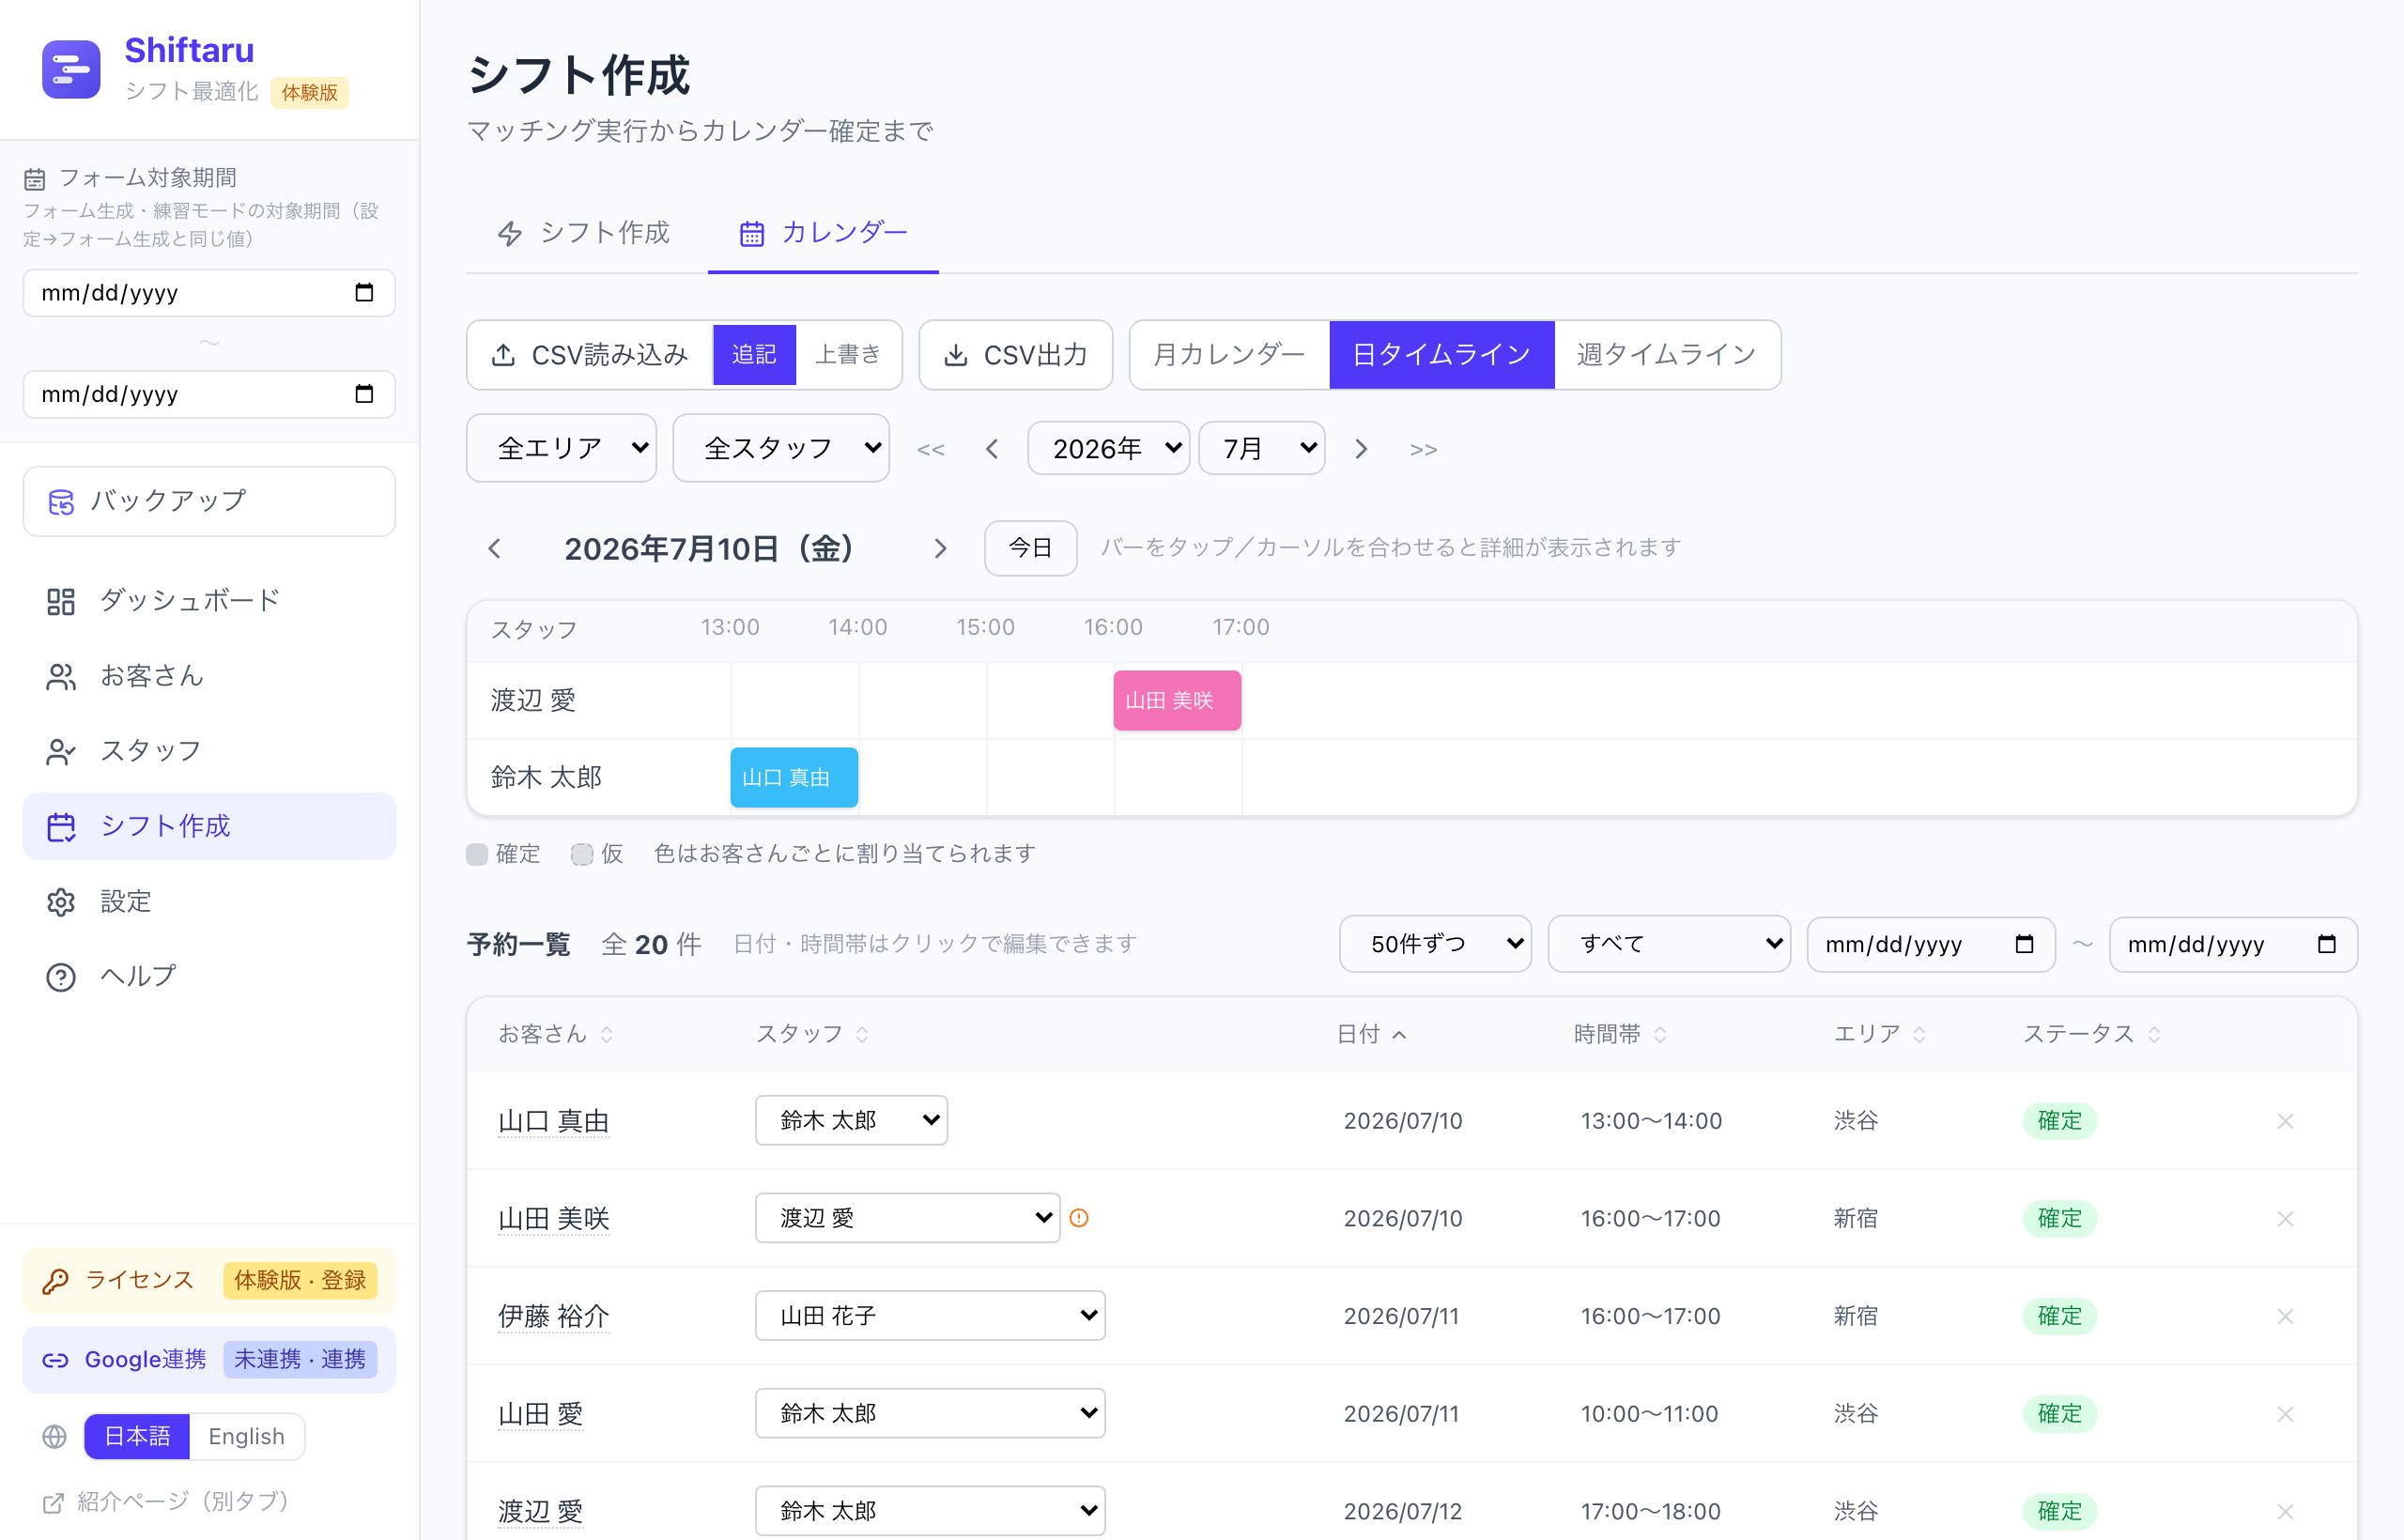Click the CSV読み込み button
The width and height of the screenshot is (2404, 1540).
[x=589, y=354]
